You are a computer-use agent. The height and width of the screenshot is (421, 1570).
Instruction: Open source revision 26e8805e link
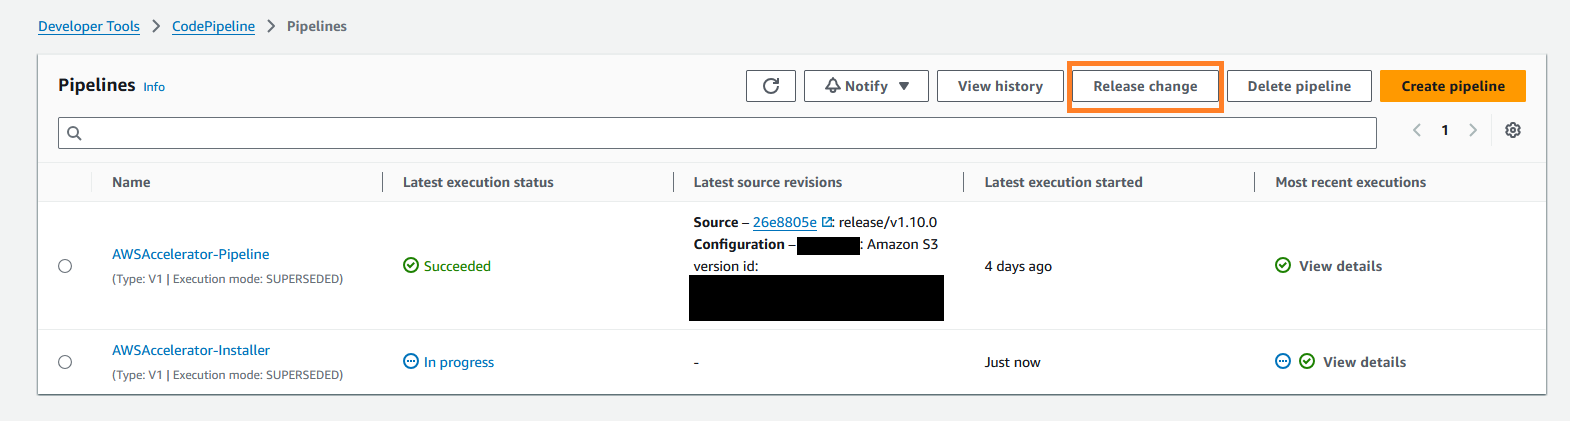click(x=784, y=222)
